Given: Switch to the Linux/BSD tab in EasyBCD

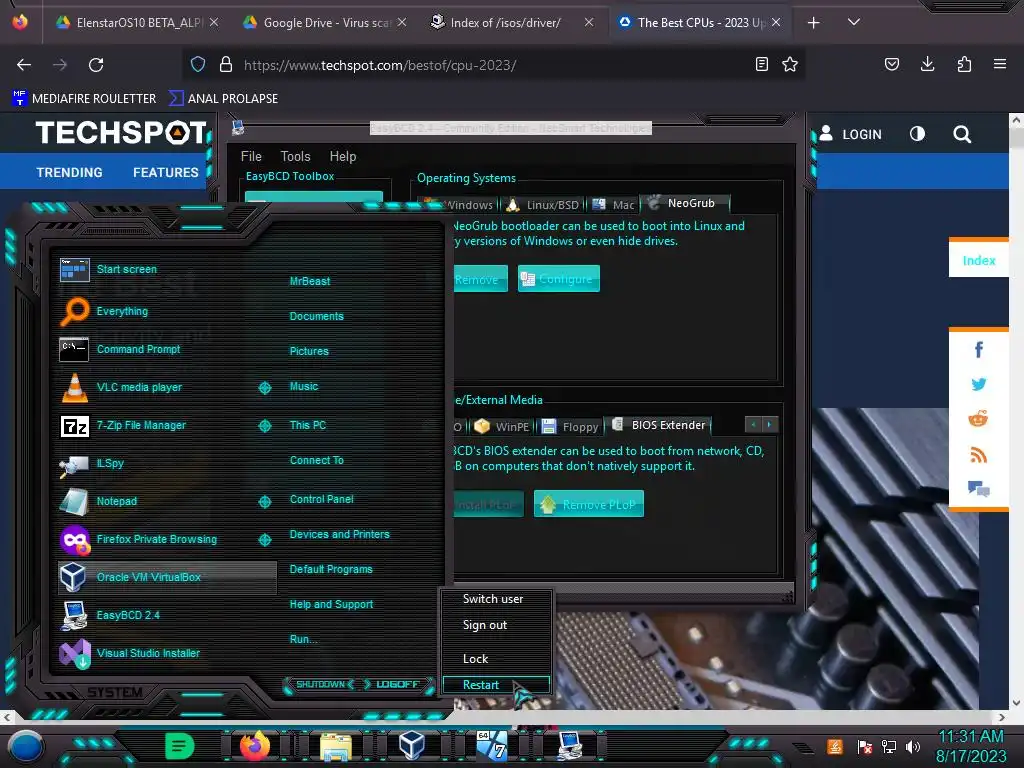Looking at the screenshot, I should click(543, 204).
